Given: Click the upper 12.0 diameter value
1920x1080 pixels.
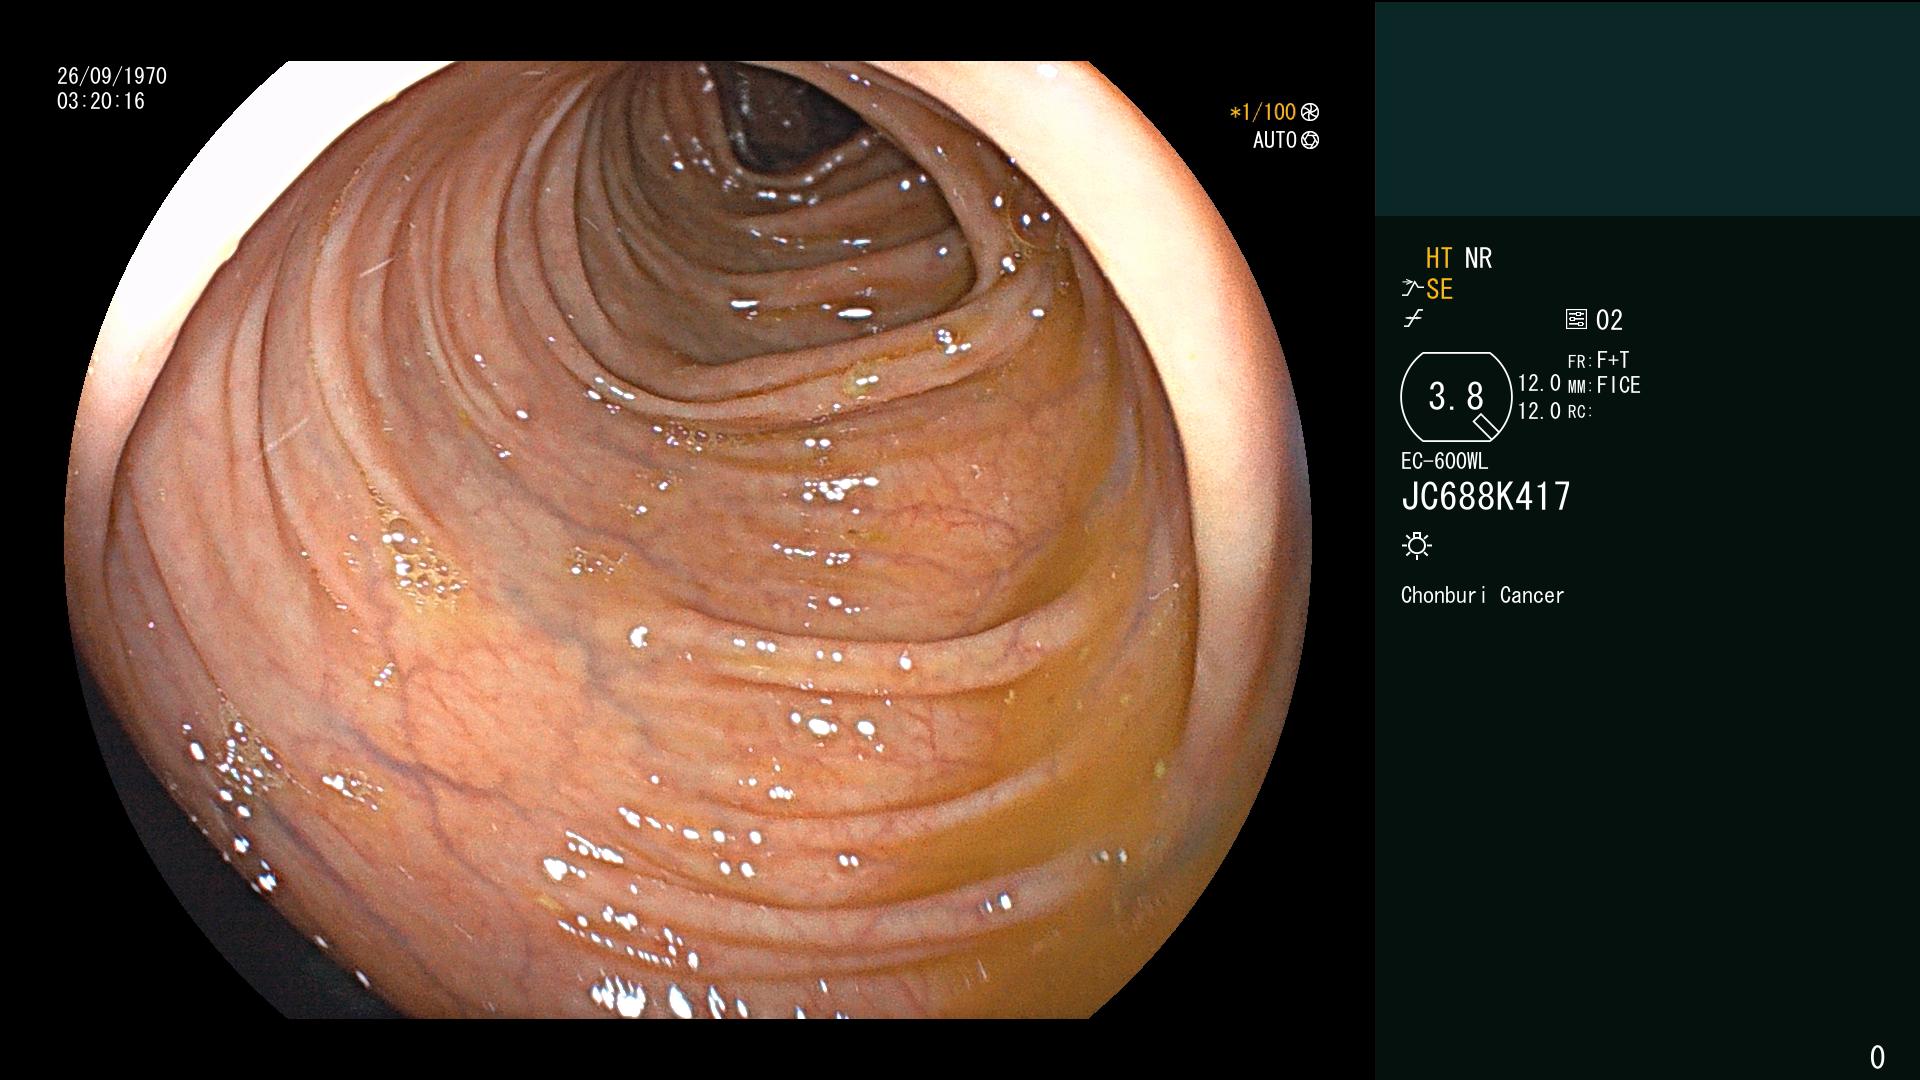Looking at the screenshot, I should point(1539,383).
